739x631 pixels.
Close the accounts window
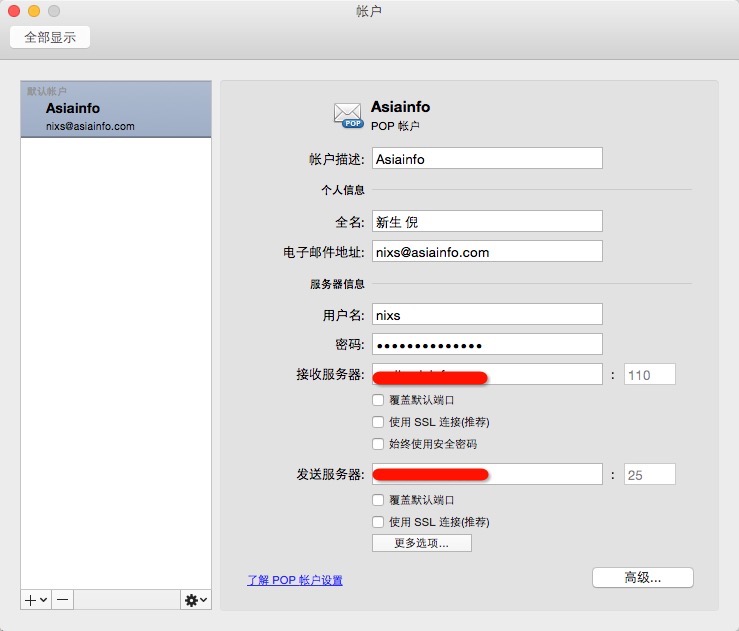coord(14,10)
